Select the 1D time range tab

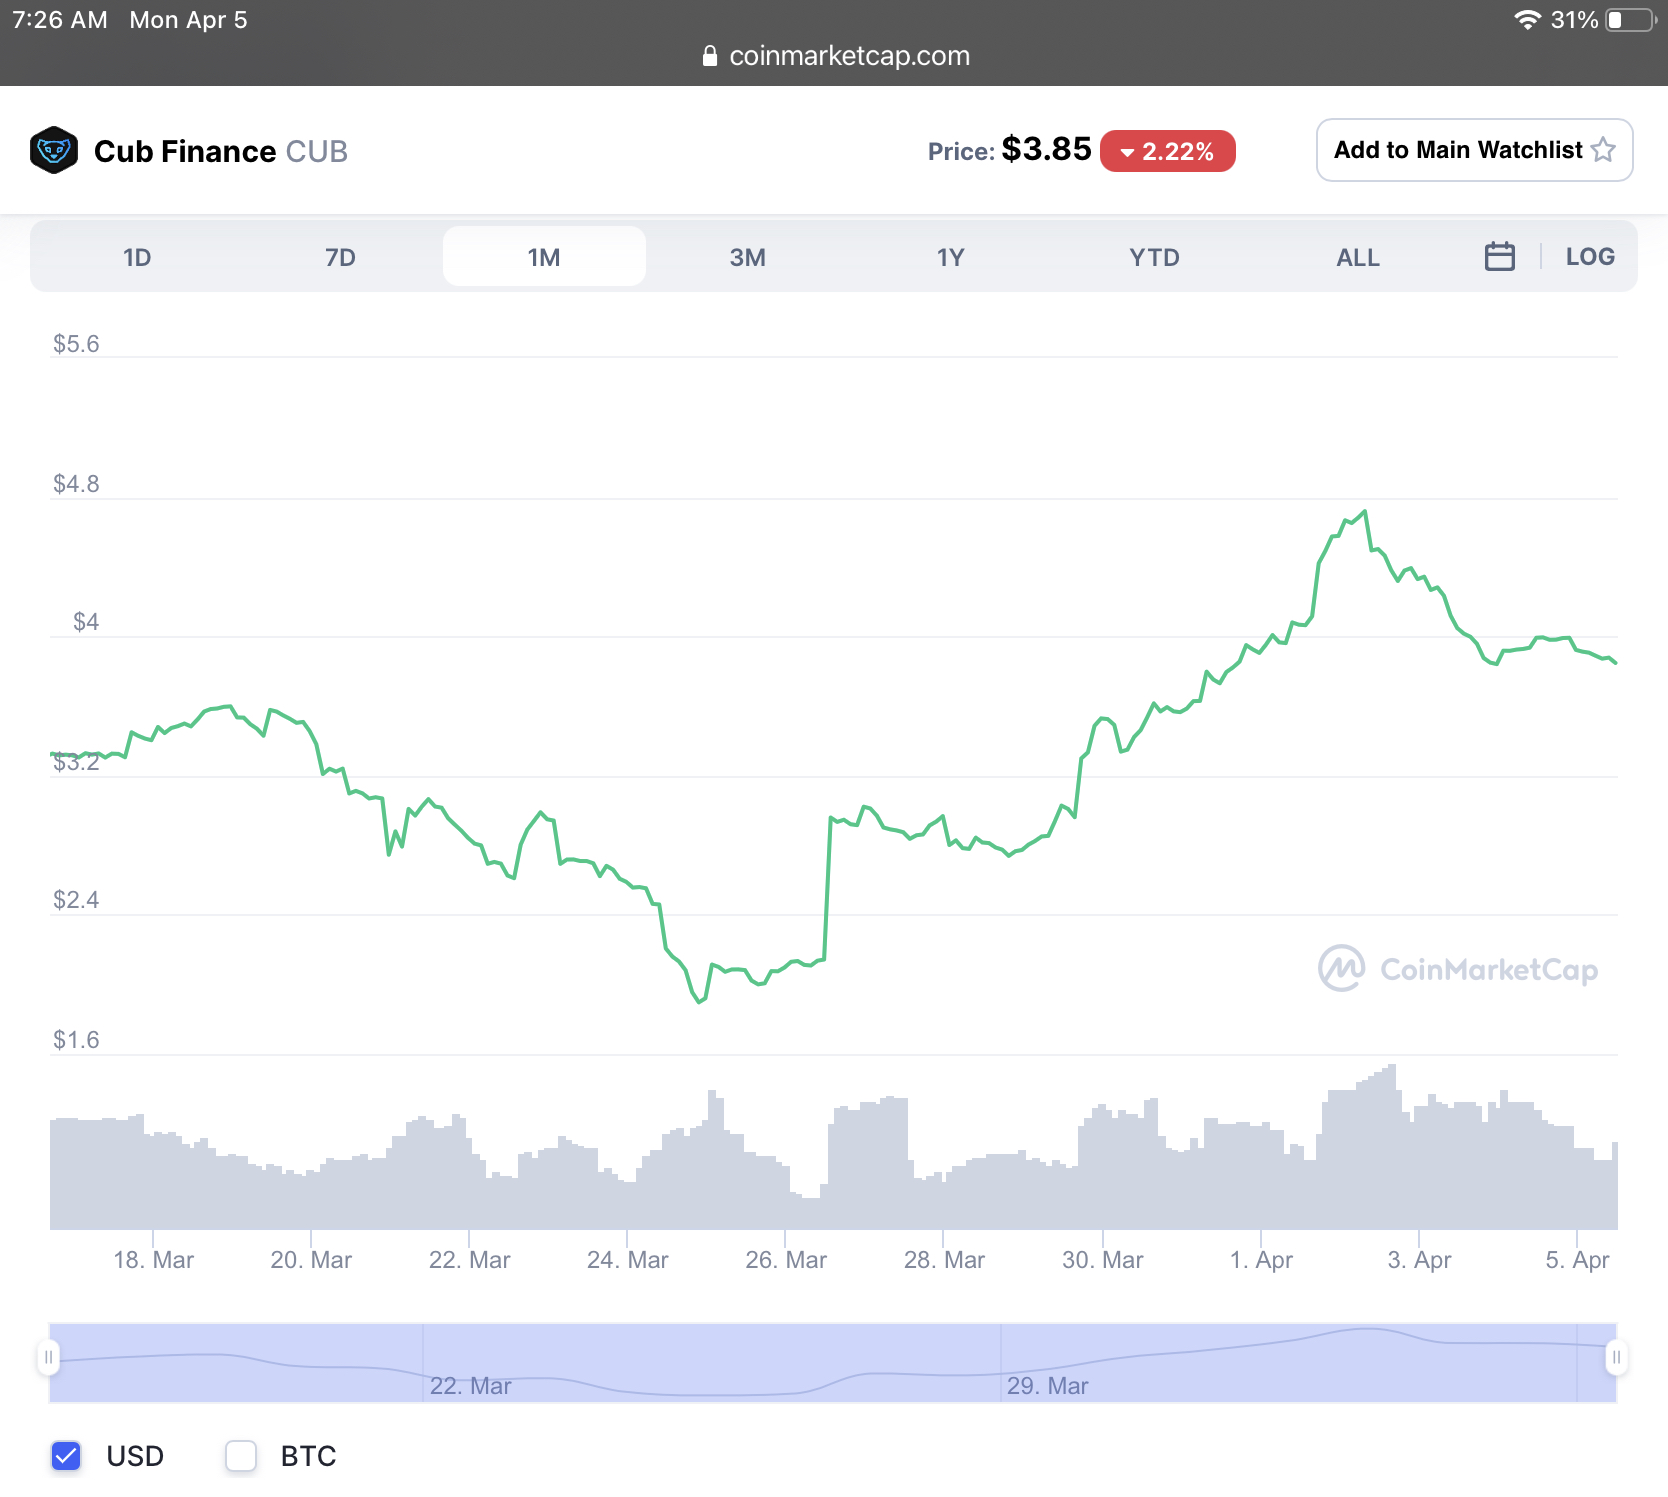137,257
